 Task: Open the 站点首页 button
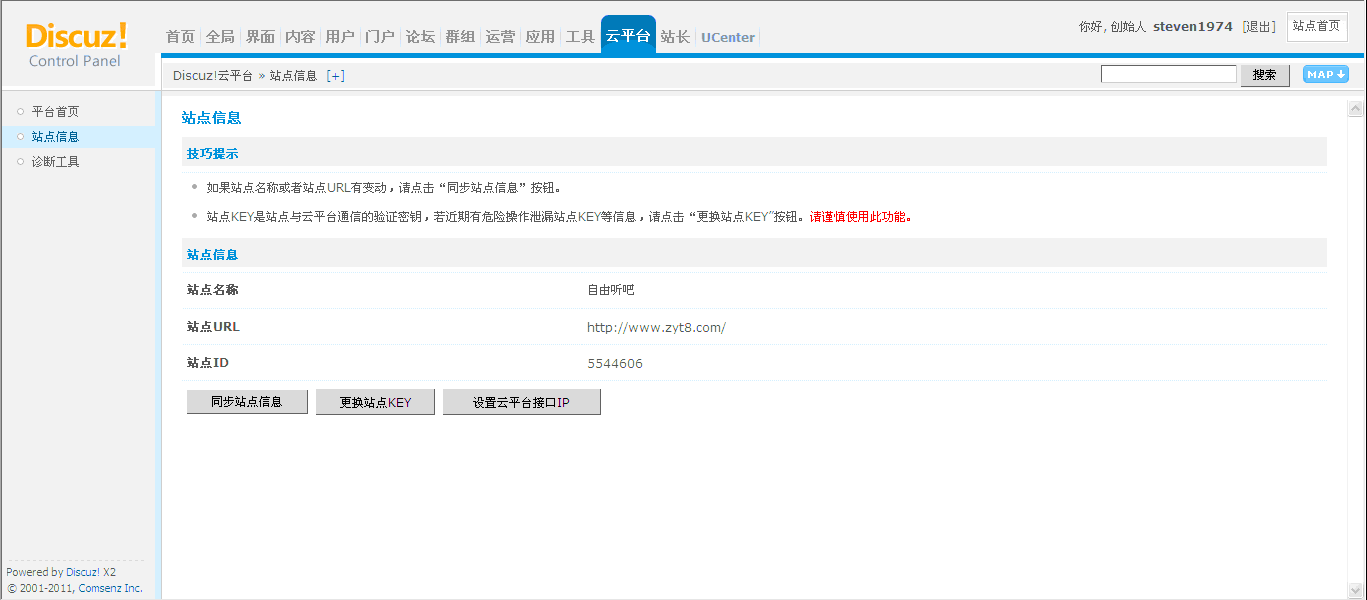tap(1316, 27)
